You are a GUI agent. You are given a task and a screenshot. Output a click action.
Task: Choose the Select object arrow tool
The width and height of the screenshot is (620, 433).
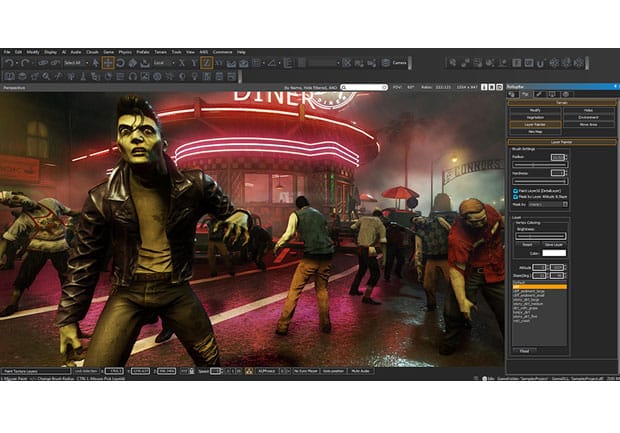[x=96, y=63]
